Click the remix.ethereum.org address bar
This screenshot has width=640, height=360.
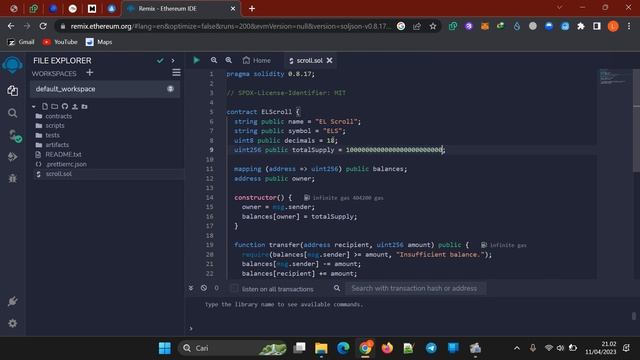(x=229, y=26)
